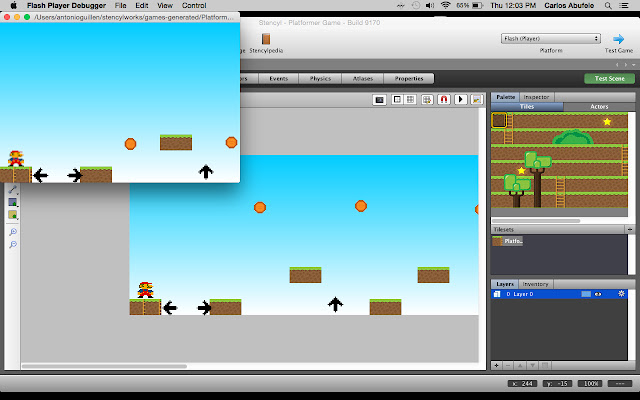Remove the layer with the minus button
The width and height of the screenshot is (640, 400).
[508, 366]
